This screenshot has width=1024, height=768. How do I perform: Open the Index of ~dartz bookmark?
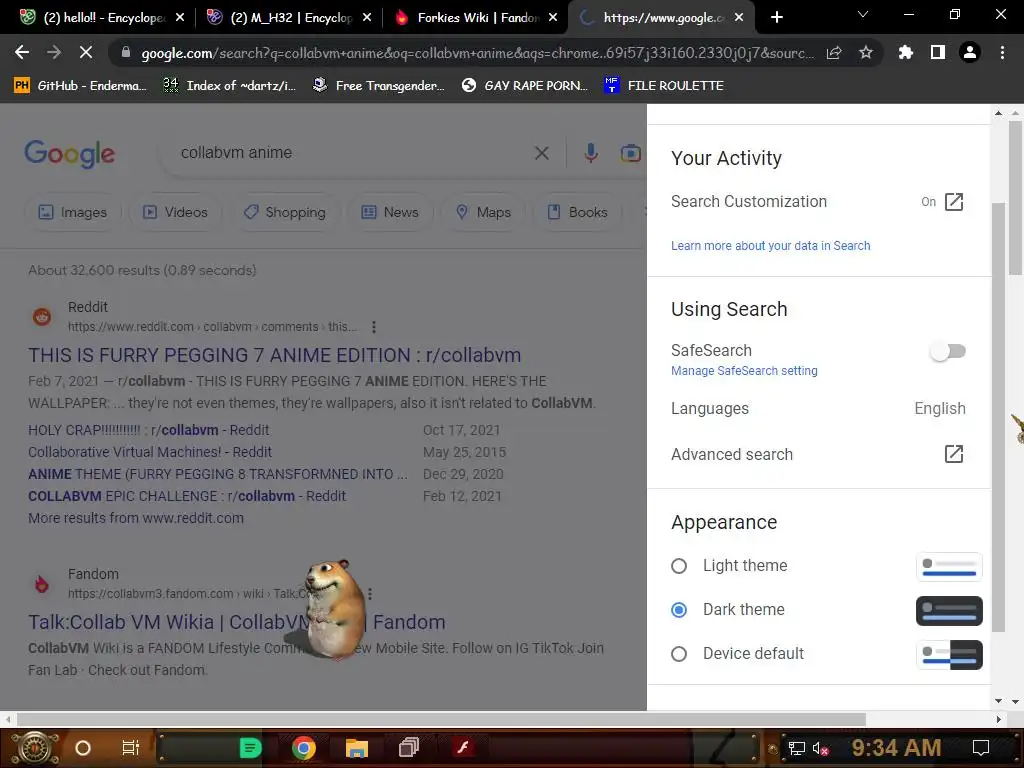[x=231, y=86]
